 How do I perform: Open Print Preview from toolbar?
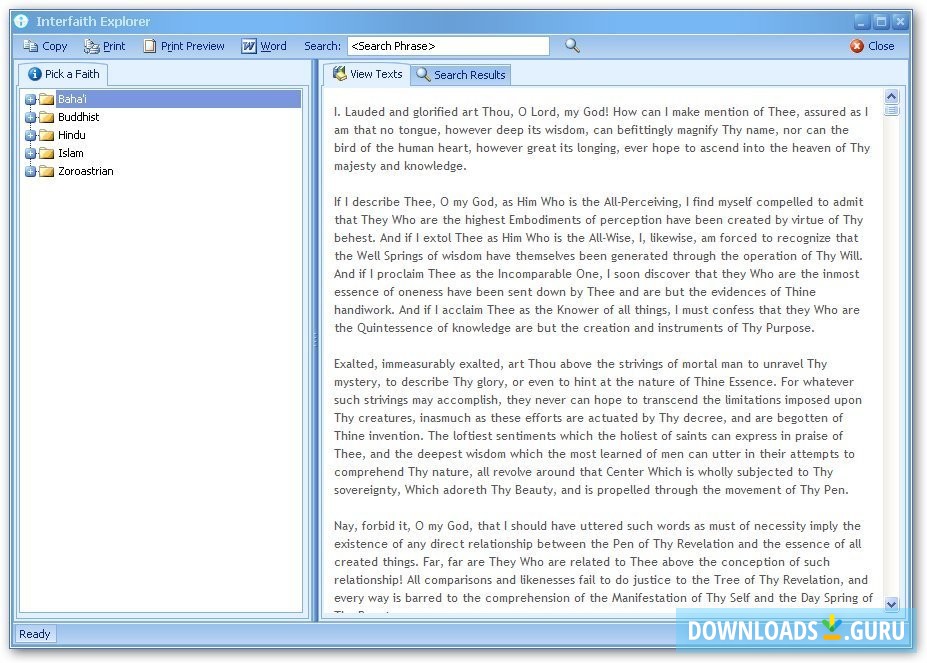point(184,46)
